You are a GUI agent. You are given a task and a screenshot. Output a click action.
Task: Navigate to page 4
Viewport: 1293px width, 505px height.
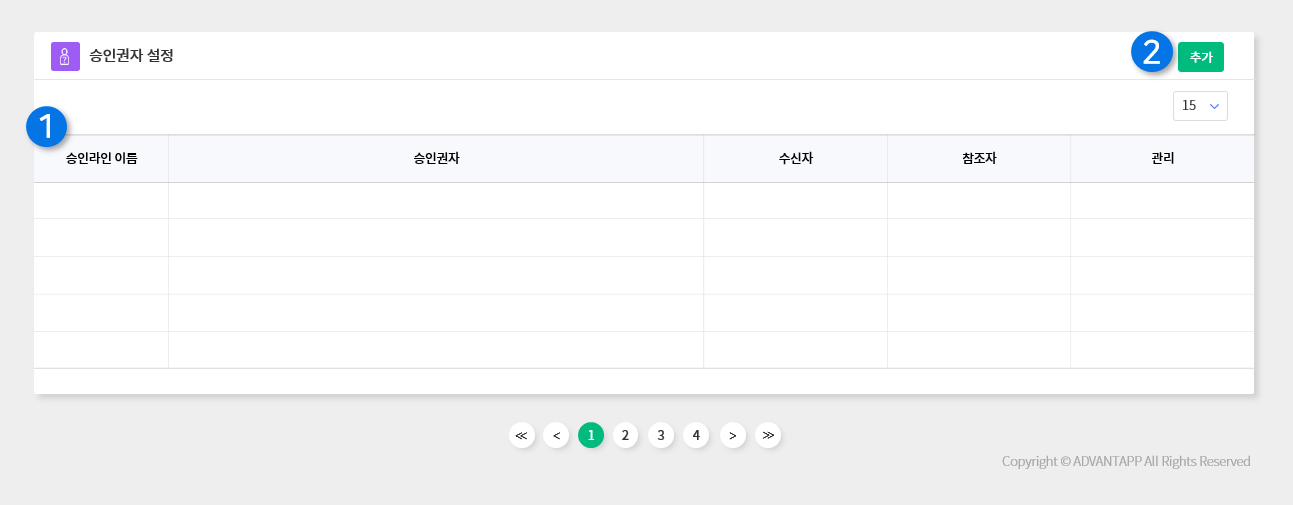pyautogui.click(x=696, y=435)
